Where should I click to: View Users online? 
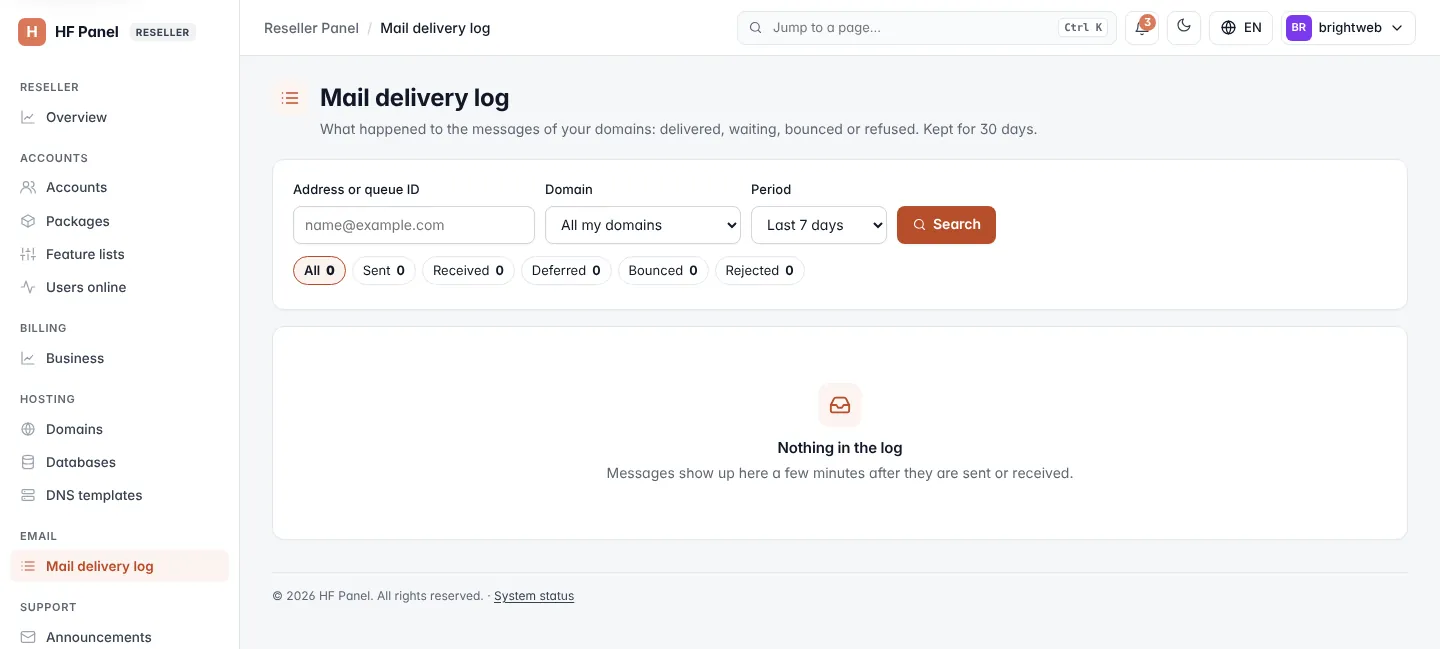pyautogui.click(x=119, y=287)
